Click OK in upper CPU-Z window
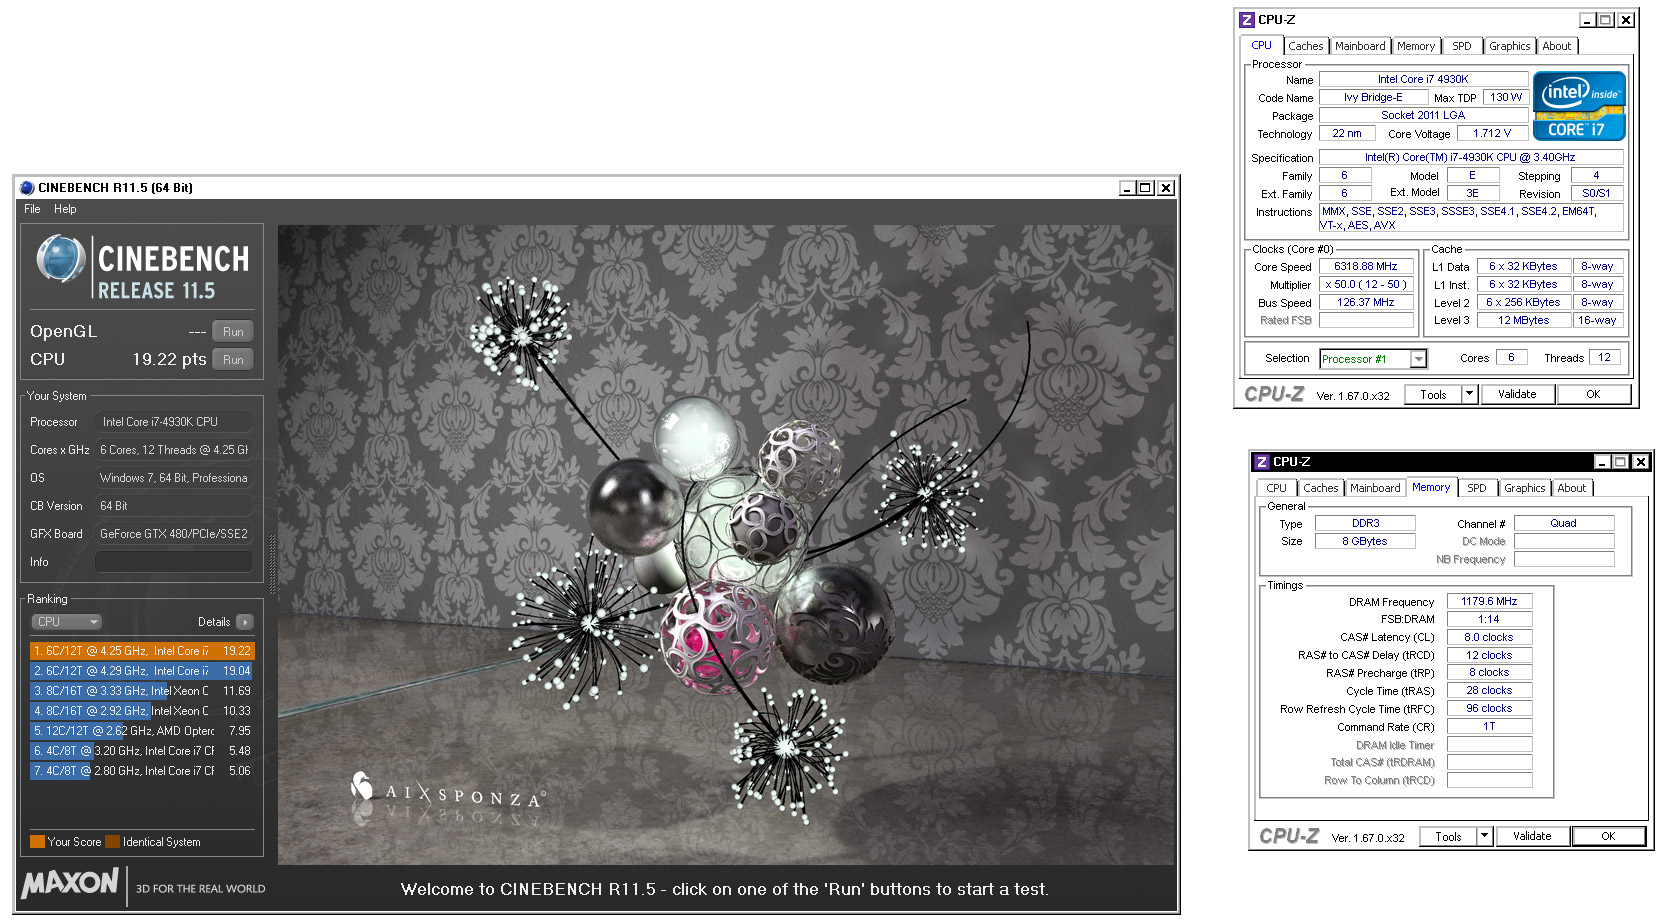This screenshot has height=920, width=1665. (x=1594, y=395)
